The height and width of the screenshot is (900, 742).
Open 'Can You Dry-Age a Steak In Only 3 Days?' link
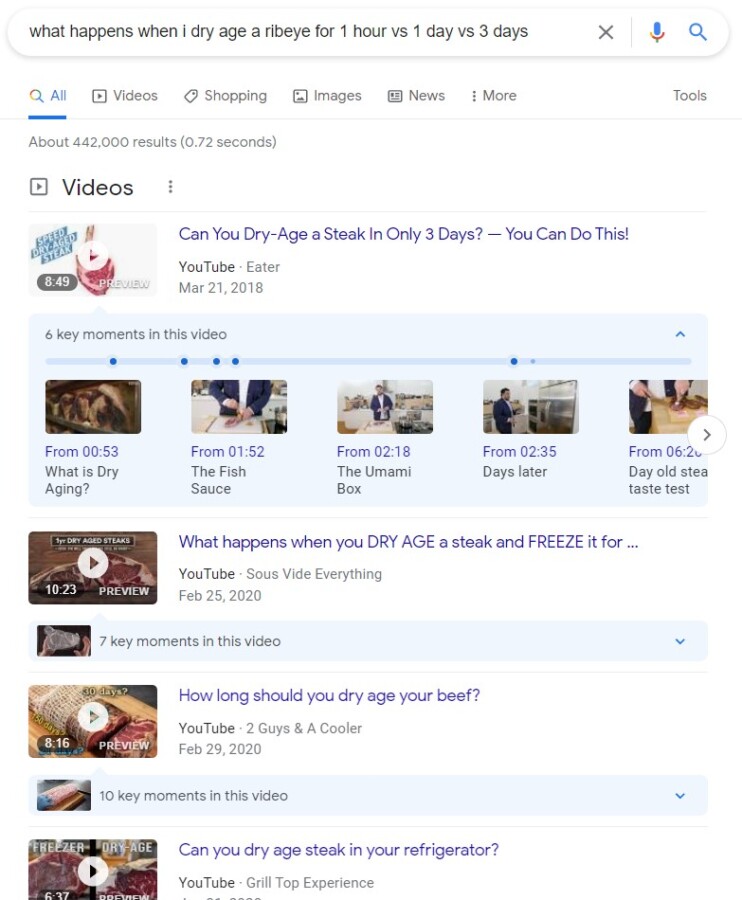pyautogui.click(x=403, y=234)
